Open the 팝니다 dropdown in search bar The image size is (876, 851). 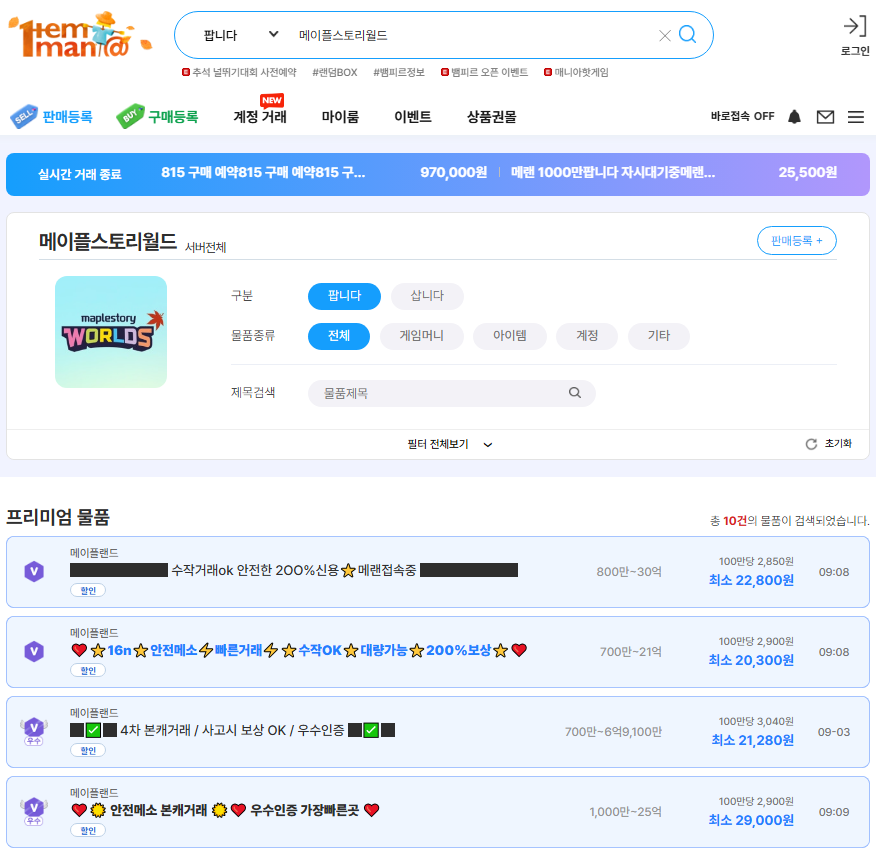click(241, 35)
